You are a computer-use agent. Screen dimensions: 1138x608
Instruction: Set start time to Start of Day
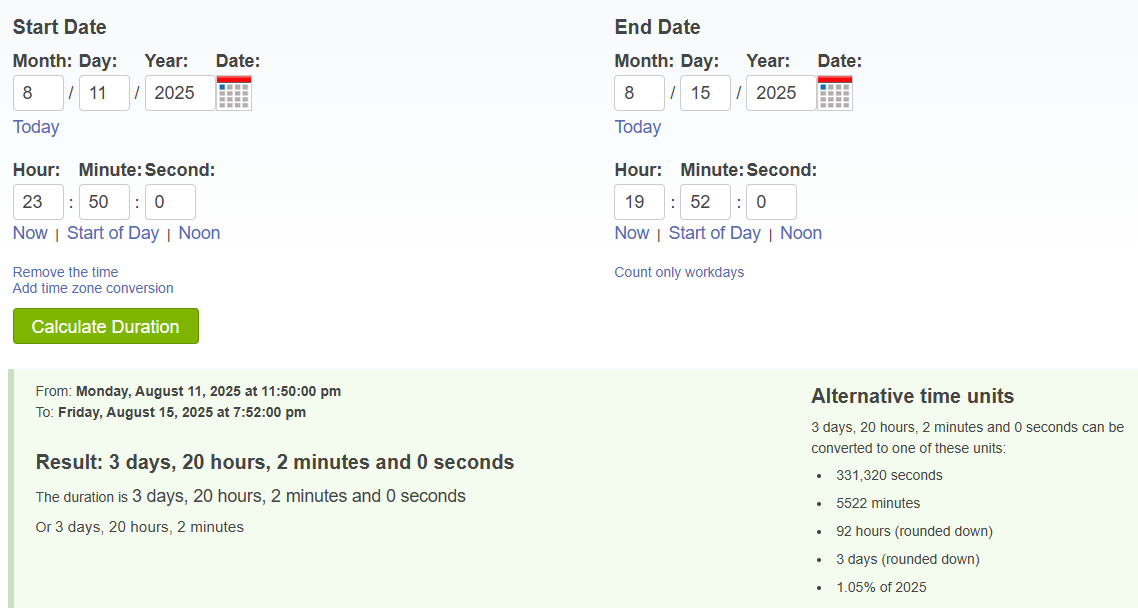pyautogui.click(x=113, y=233)
